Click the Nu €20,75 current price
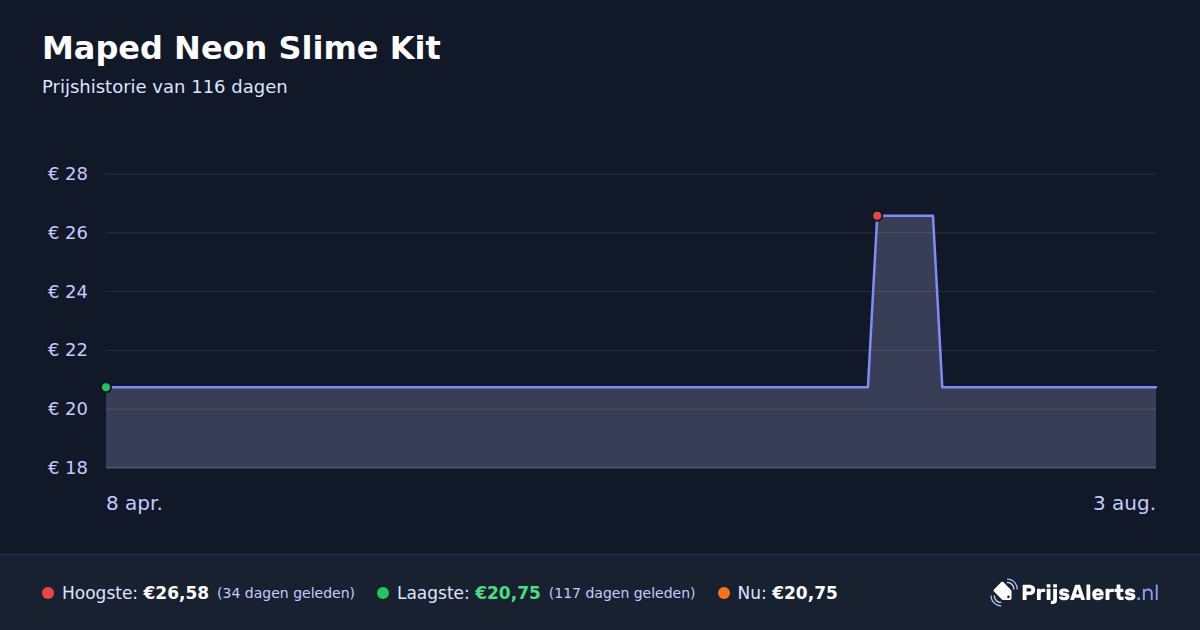Viewport: 1200px width, 630px height. point(804,593)
